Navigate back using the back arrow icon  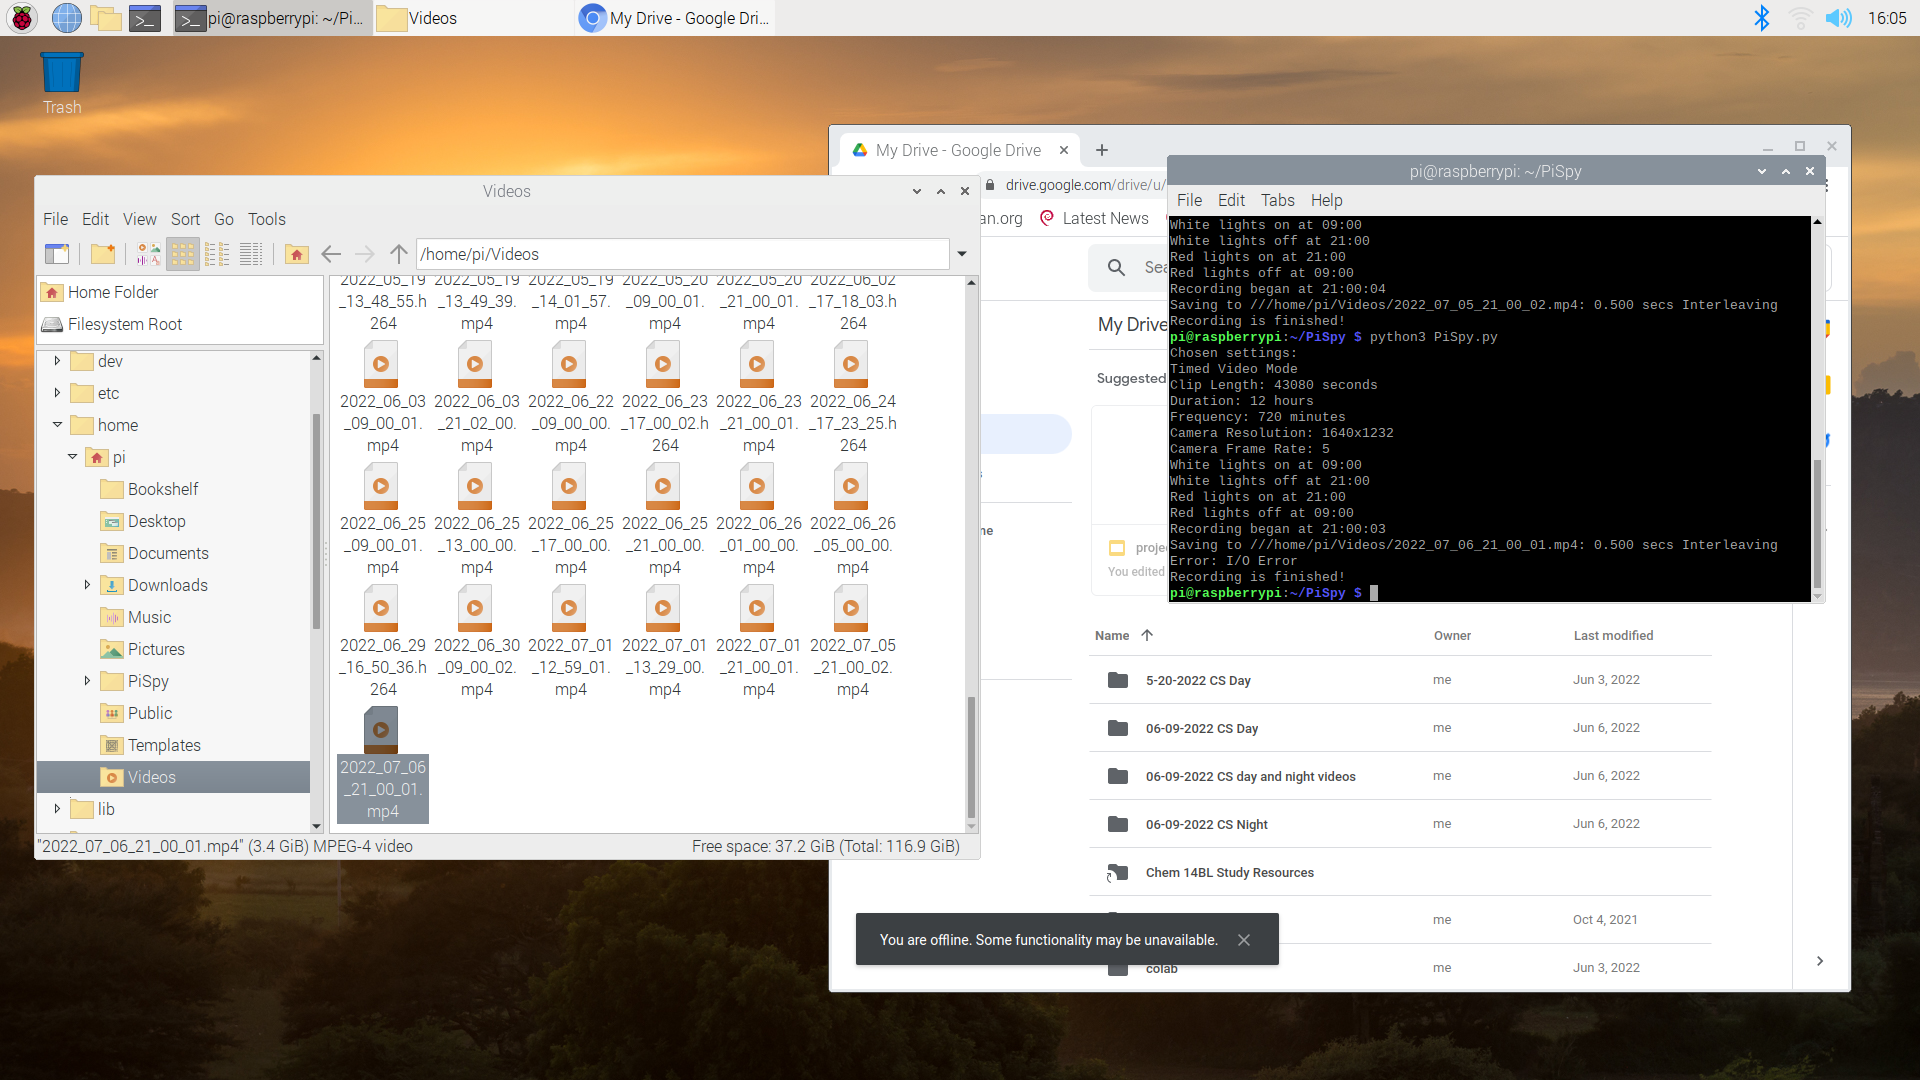(331, 254)
